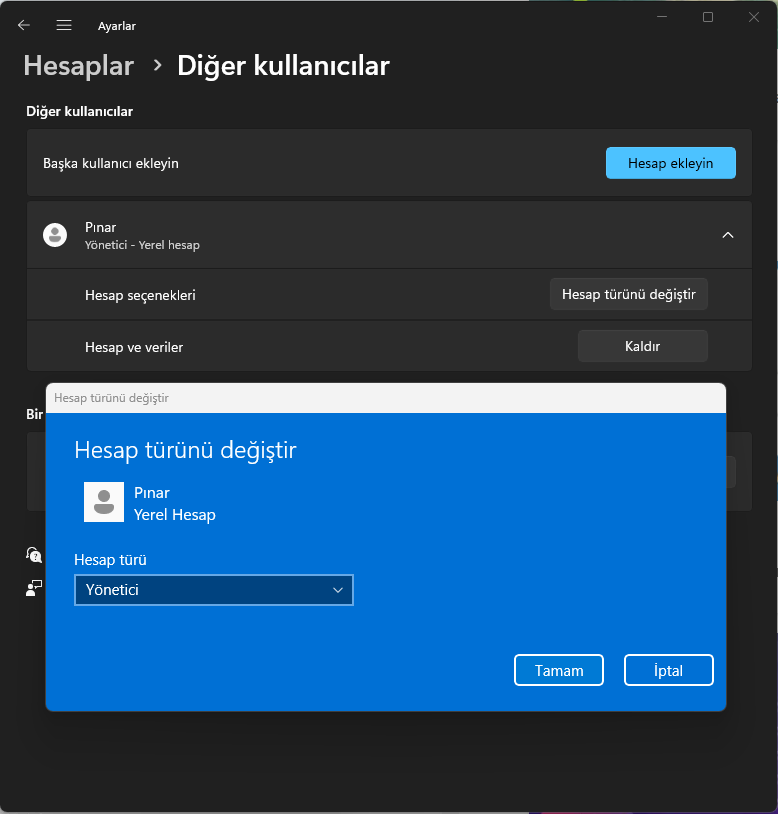Screen dimensions: 778x814
Task: Click the Hesap ekleyin button
Action: pyautogui.click(x=671, y=163)
